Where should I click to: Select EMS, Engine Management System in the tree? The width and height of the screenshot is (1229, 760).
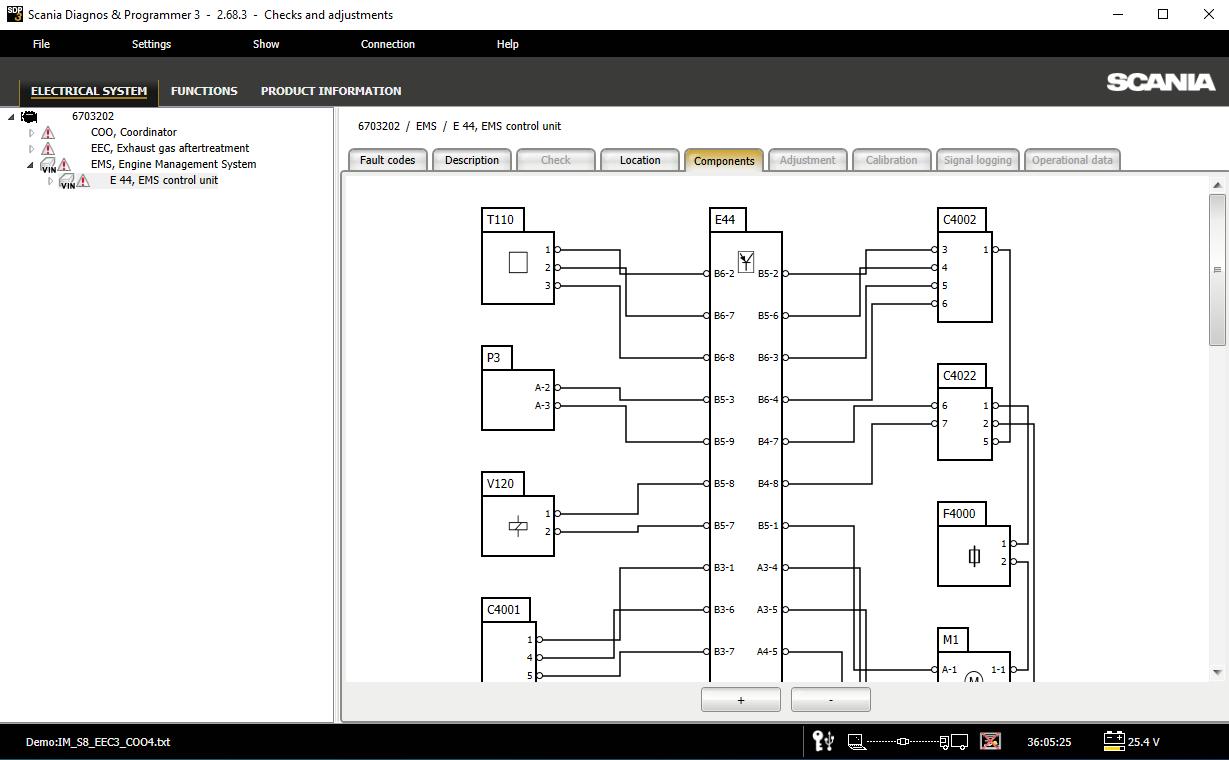click(173, 164)
